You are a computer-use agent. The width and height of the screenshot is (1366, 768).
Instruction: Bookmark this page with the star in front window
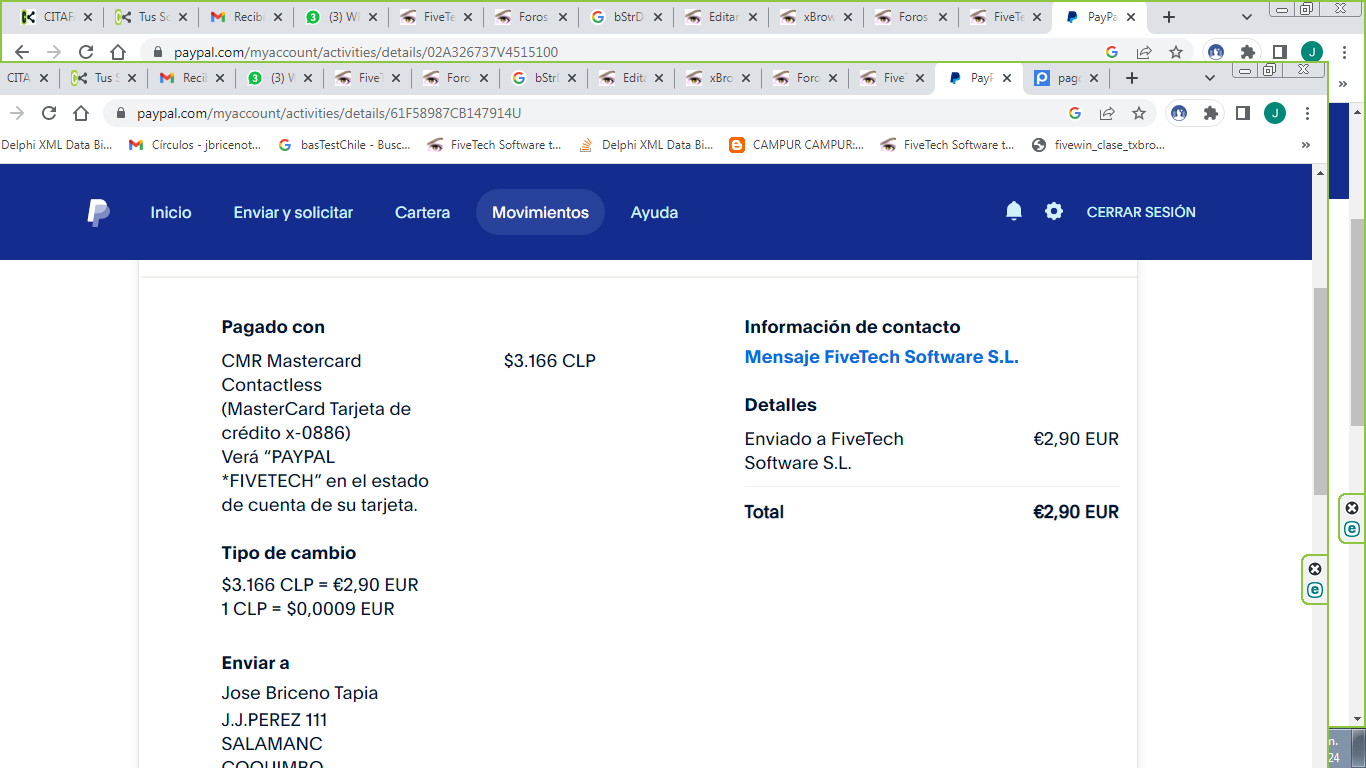pyautogui.click(x=1139, y=113)
